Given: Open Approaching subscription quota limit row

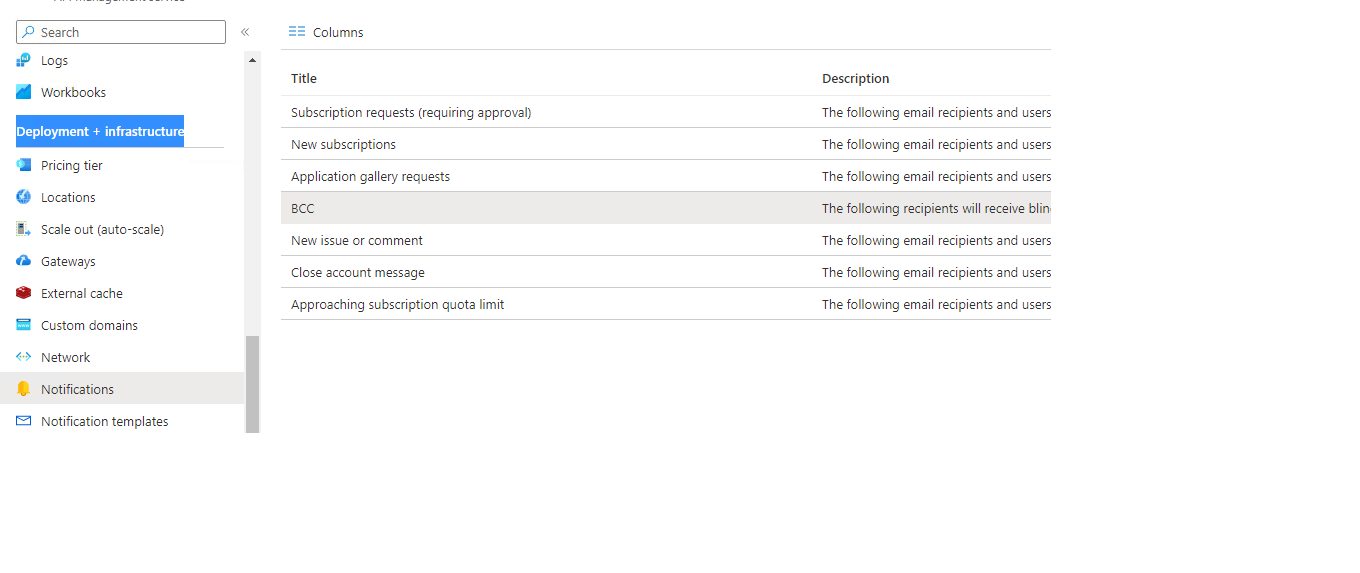Looking at the screenshot, I should point(666,304).
